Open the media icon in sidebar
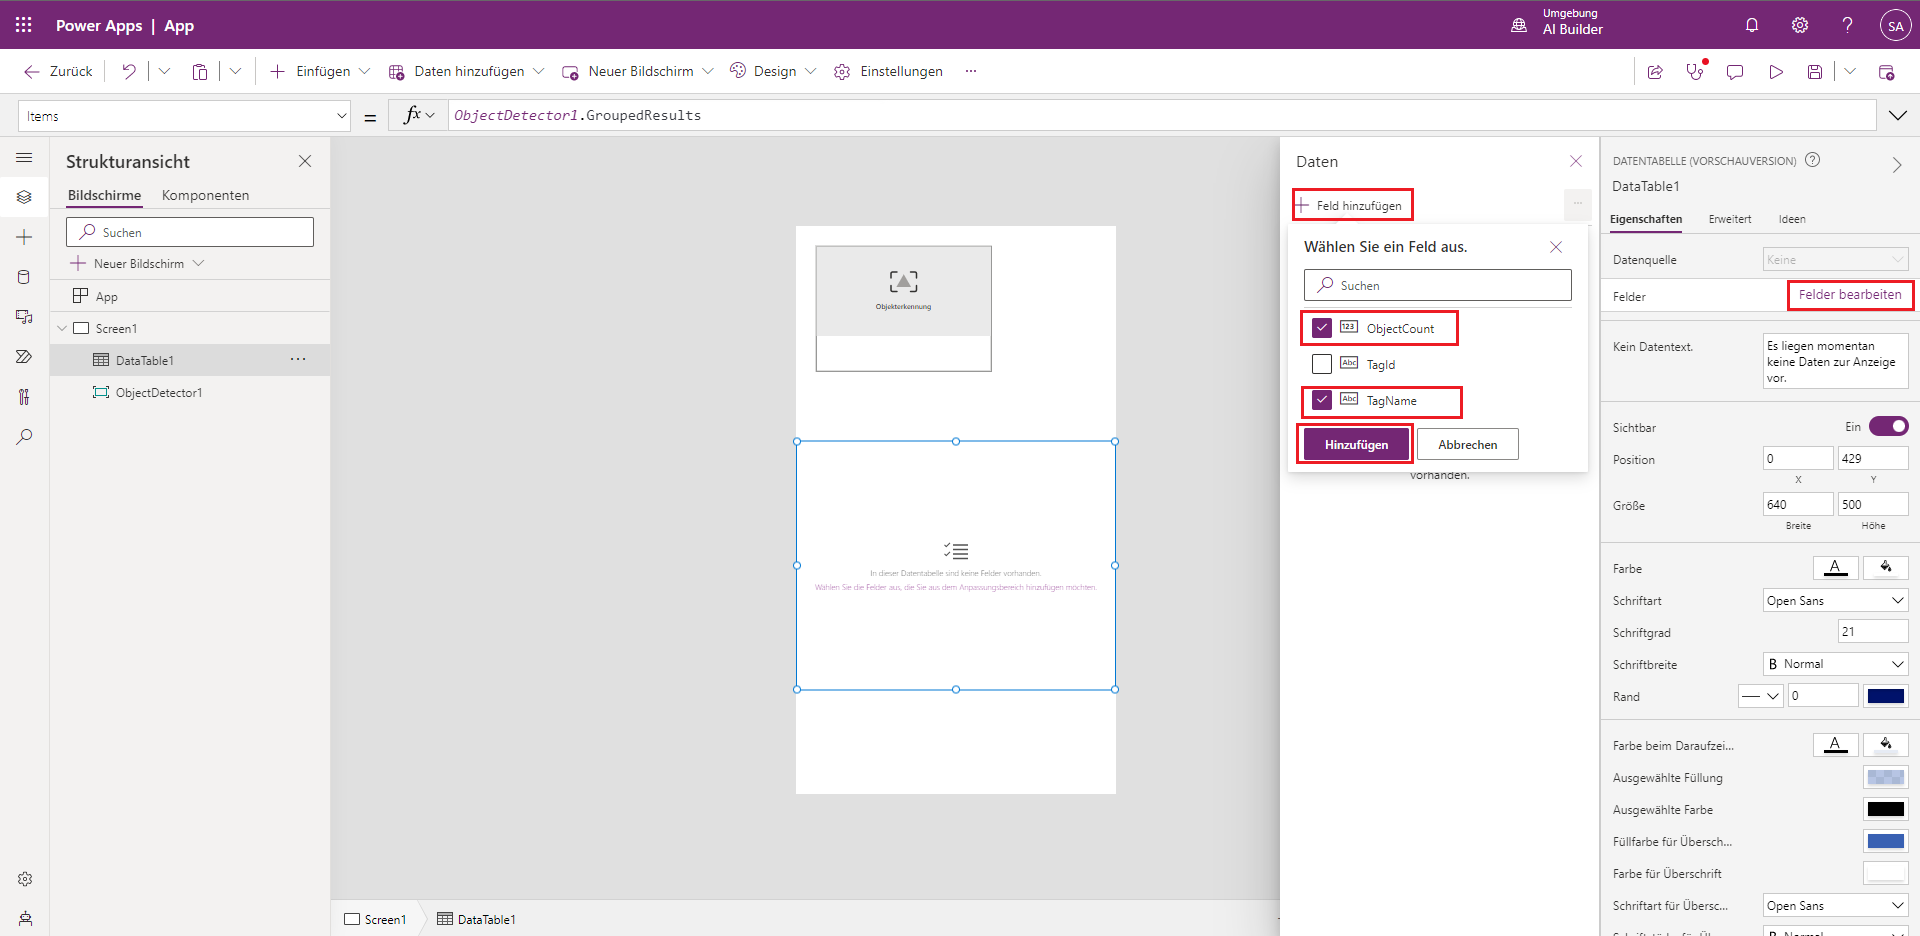 point(25,317)
